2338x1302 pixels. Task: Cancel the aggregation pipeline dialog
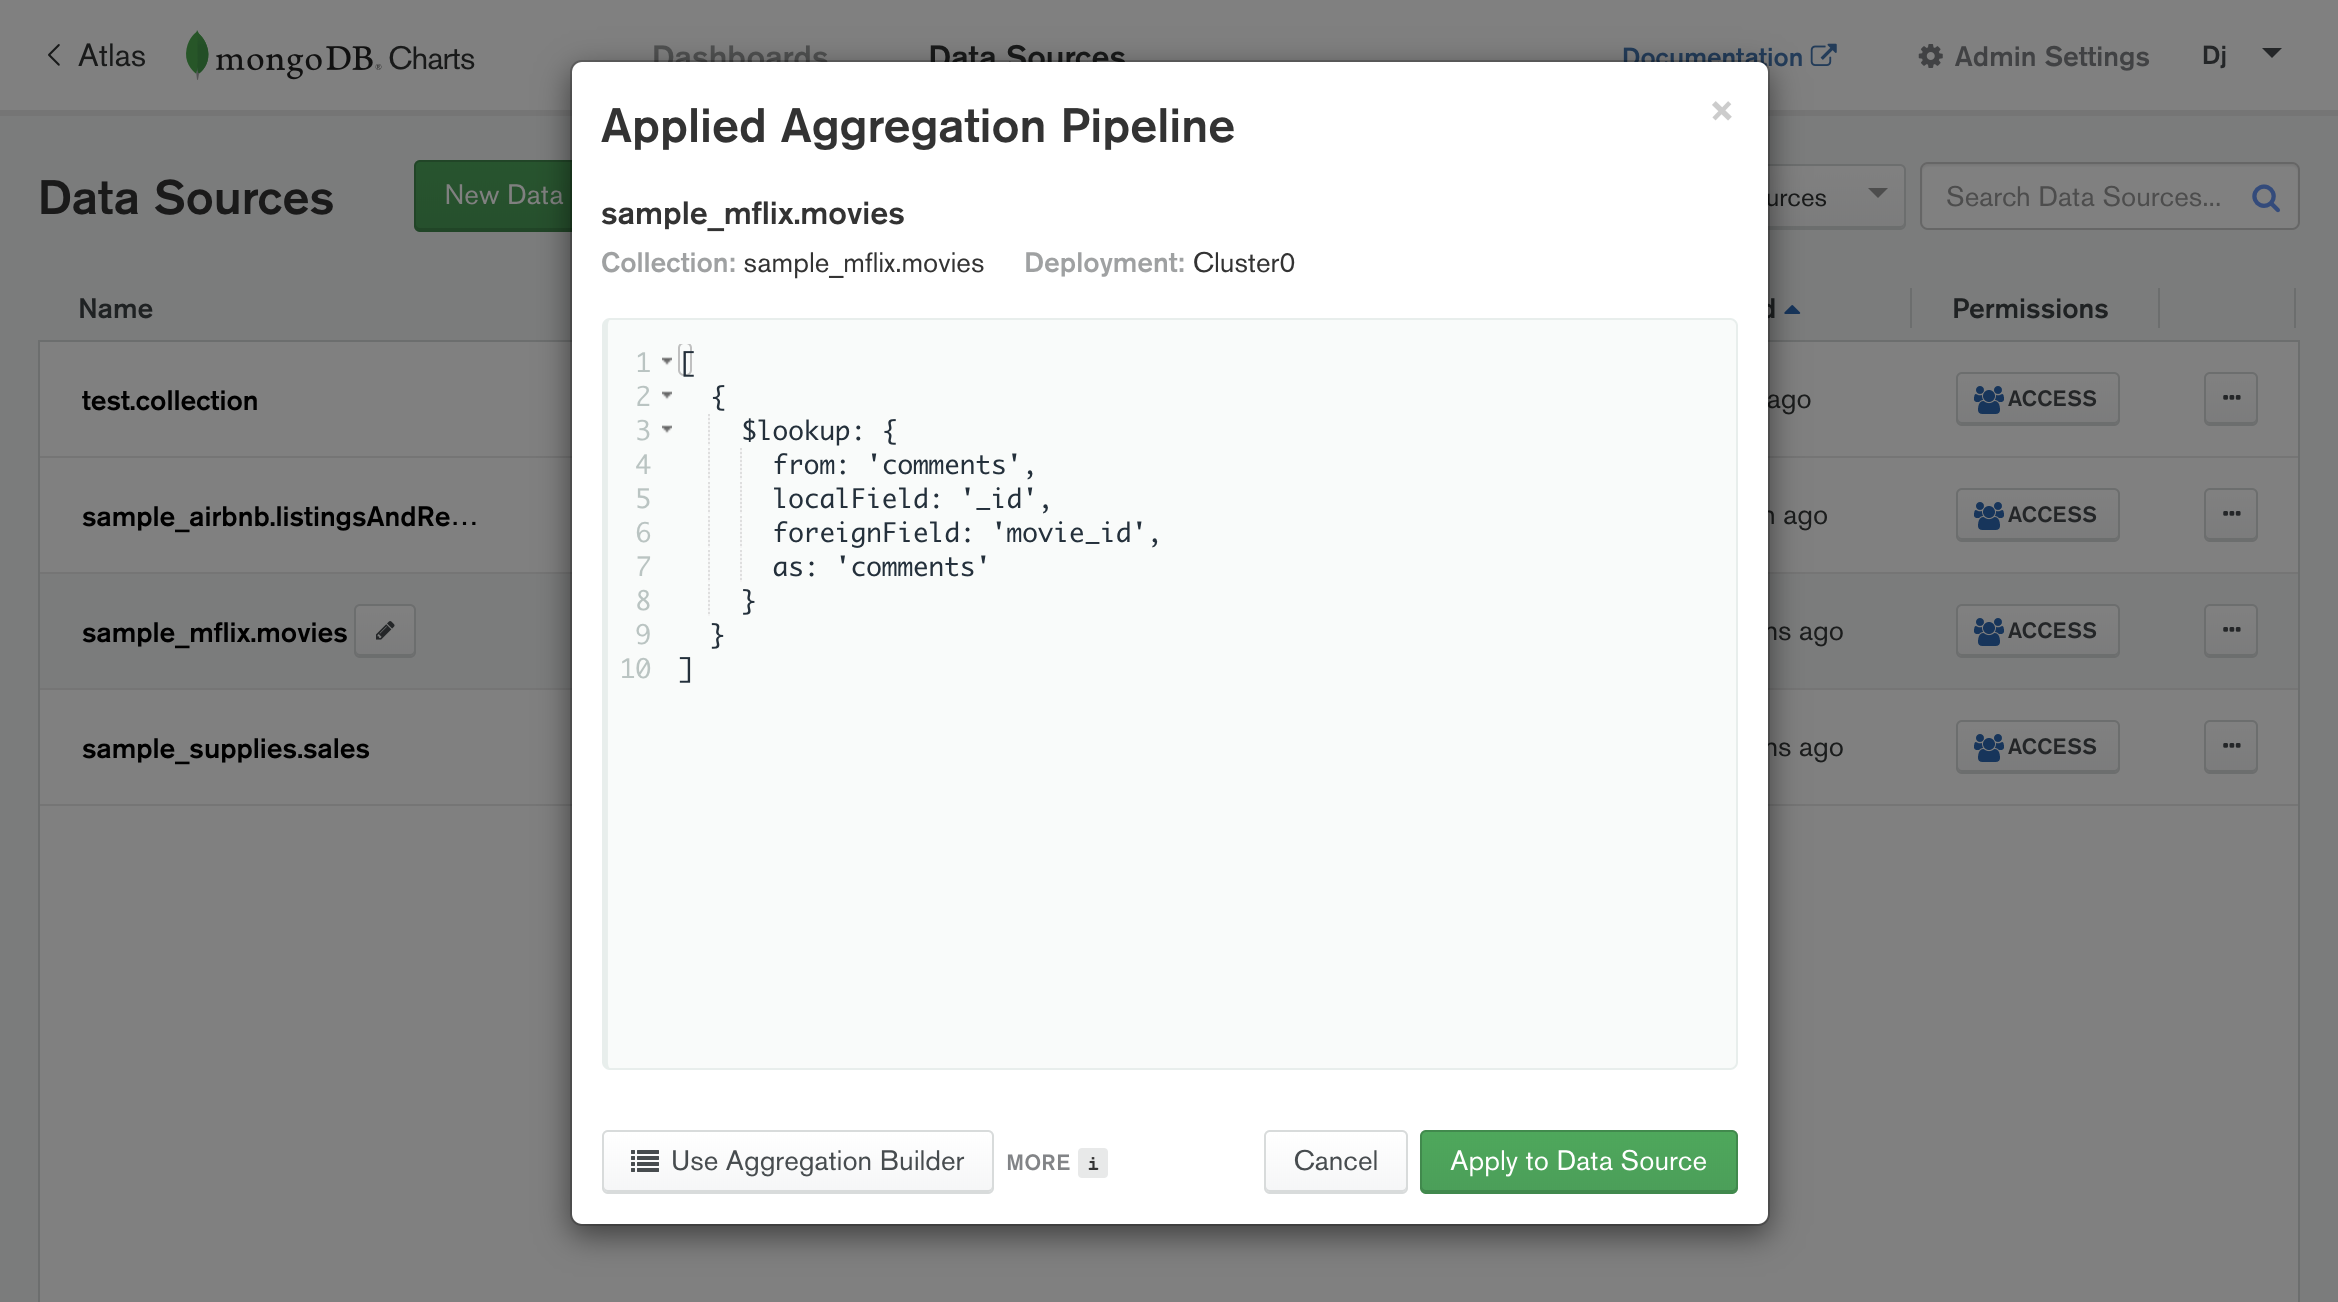pyautogui.click(x=1335, y=1161)
